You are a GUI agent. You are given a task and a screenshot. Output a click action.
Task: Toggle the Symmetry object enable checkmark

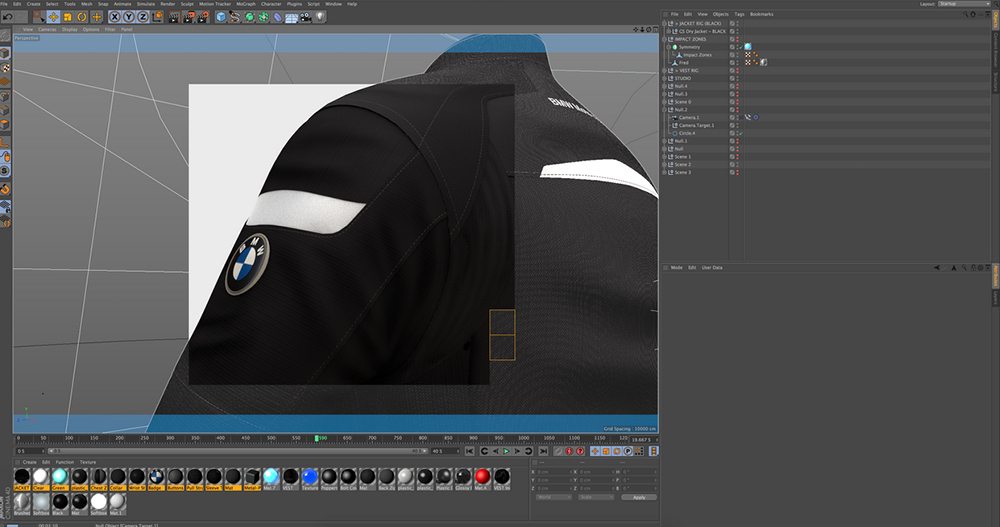[741, 47]
